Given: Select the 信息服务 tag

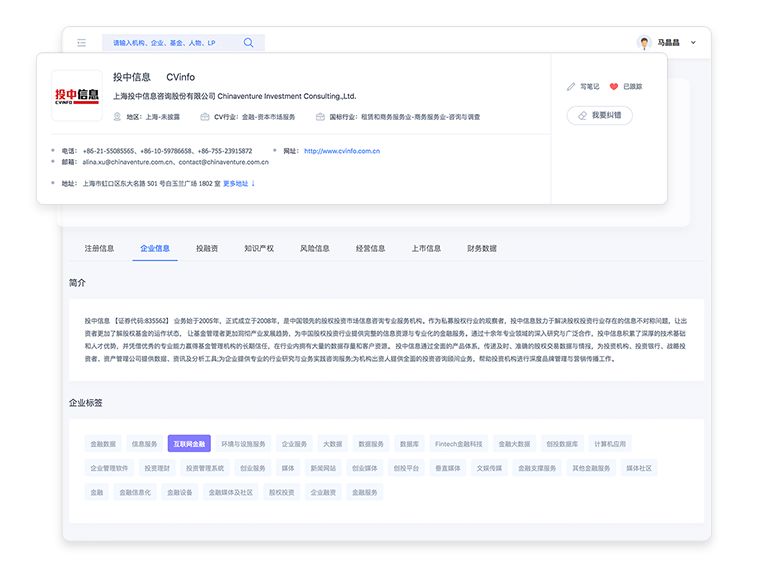Looking at the screenshot, I should pos(144,444).
